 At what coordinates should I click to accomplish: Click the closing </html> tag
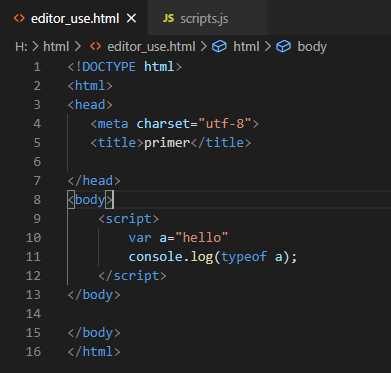[94, 352]
